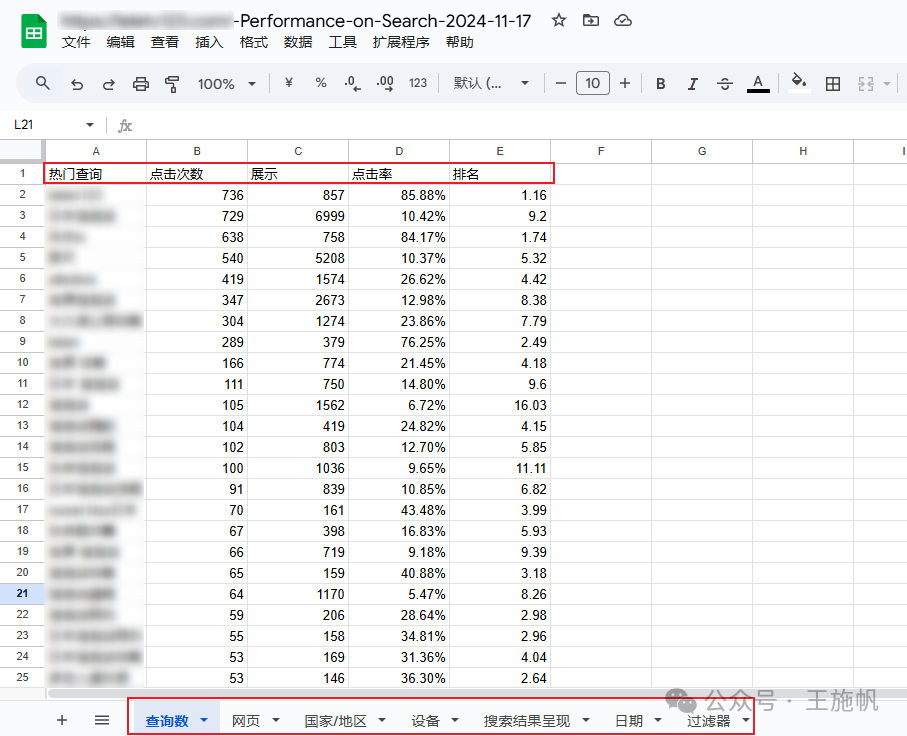Toggle bold formatting
Image resolution: width=907 pixels, height=736 pixels.
661,84
